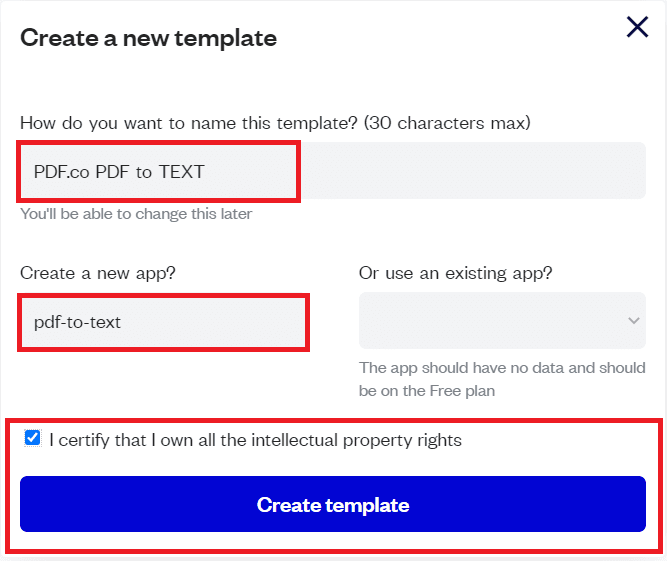The image size is (667, 561).
Task: Click the 'PDF.co PDF to TEXT' text
Action: (119, 172)
